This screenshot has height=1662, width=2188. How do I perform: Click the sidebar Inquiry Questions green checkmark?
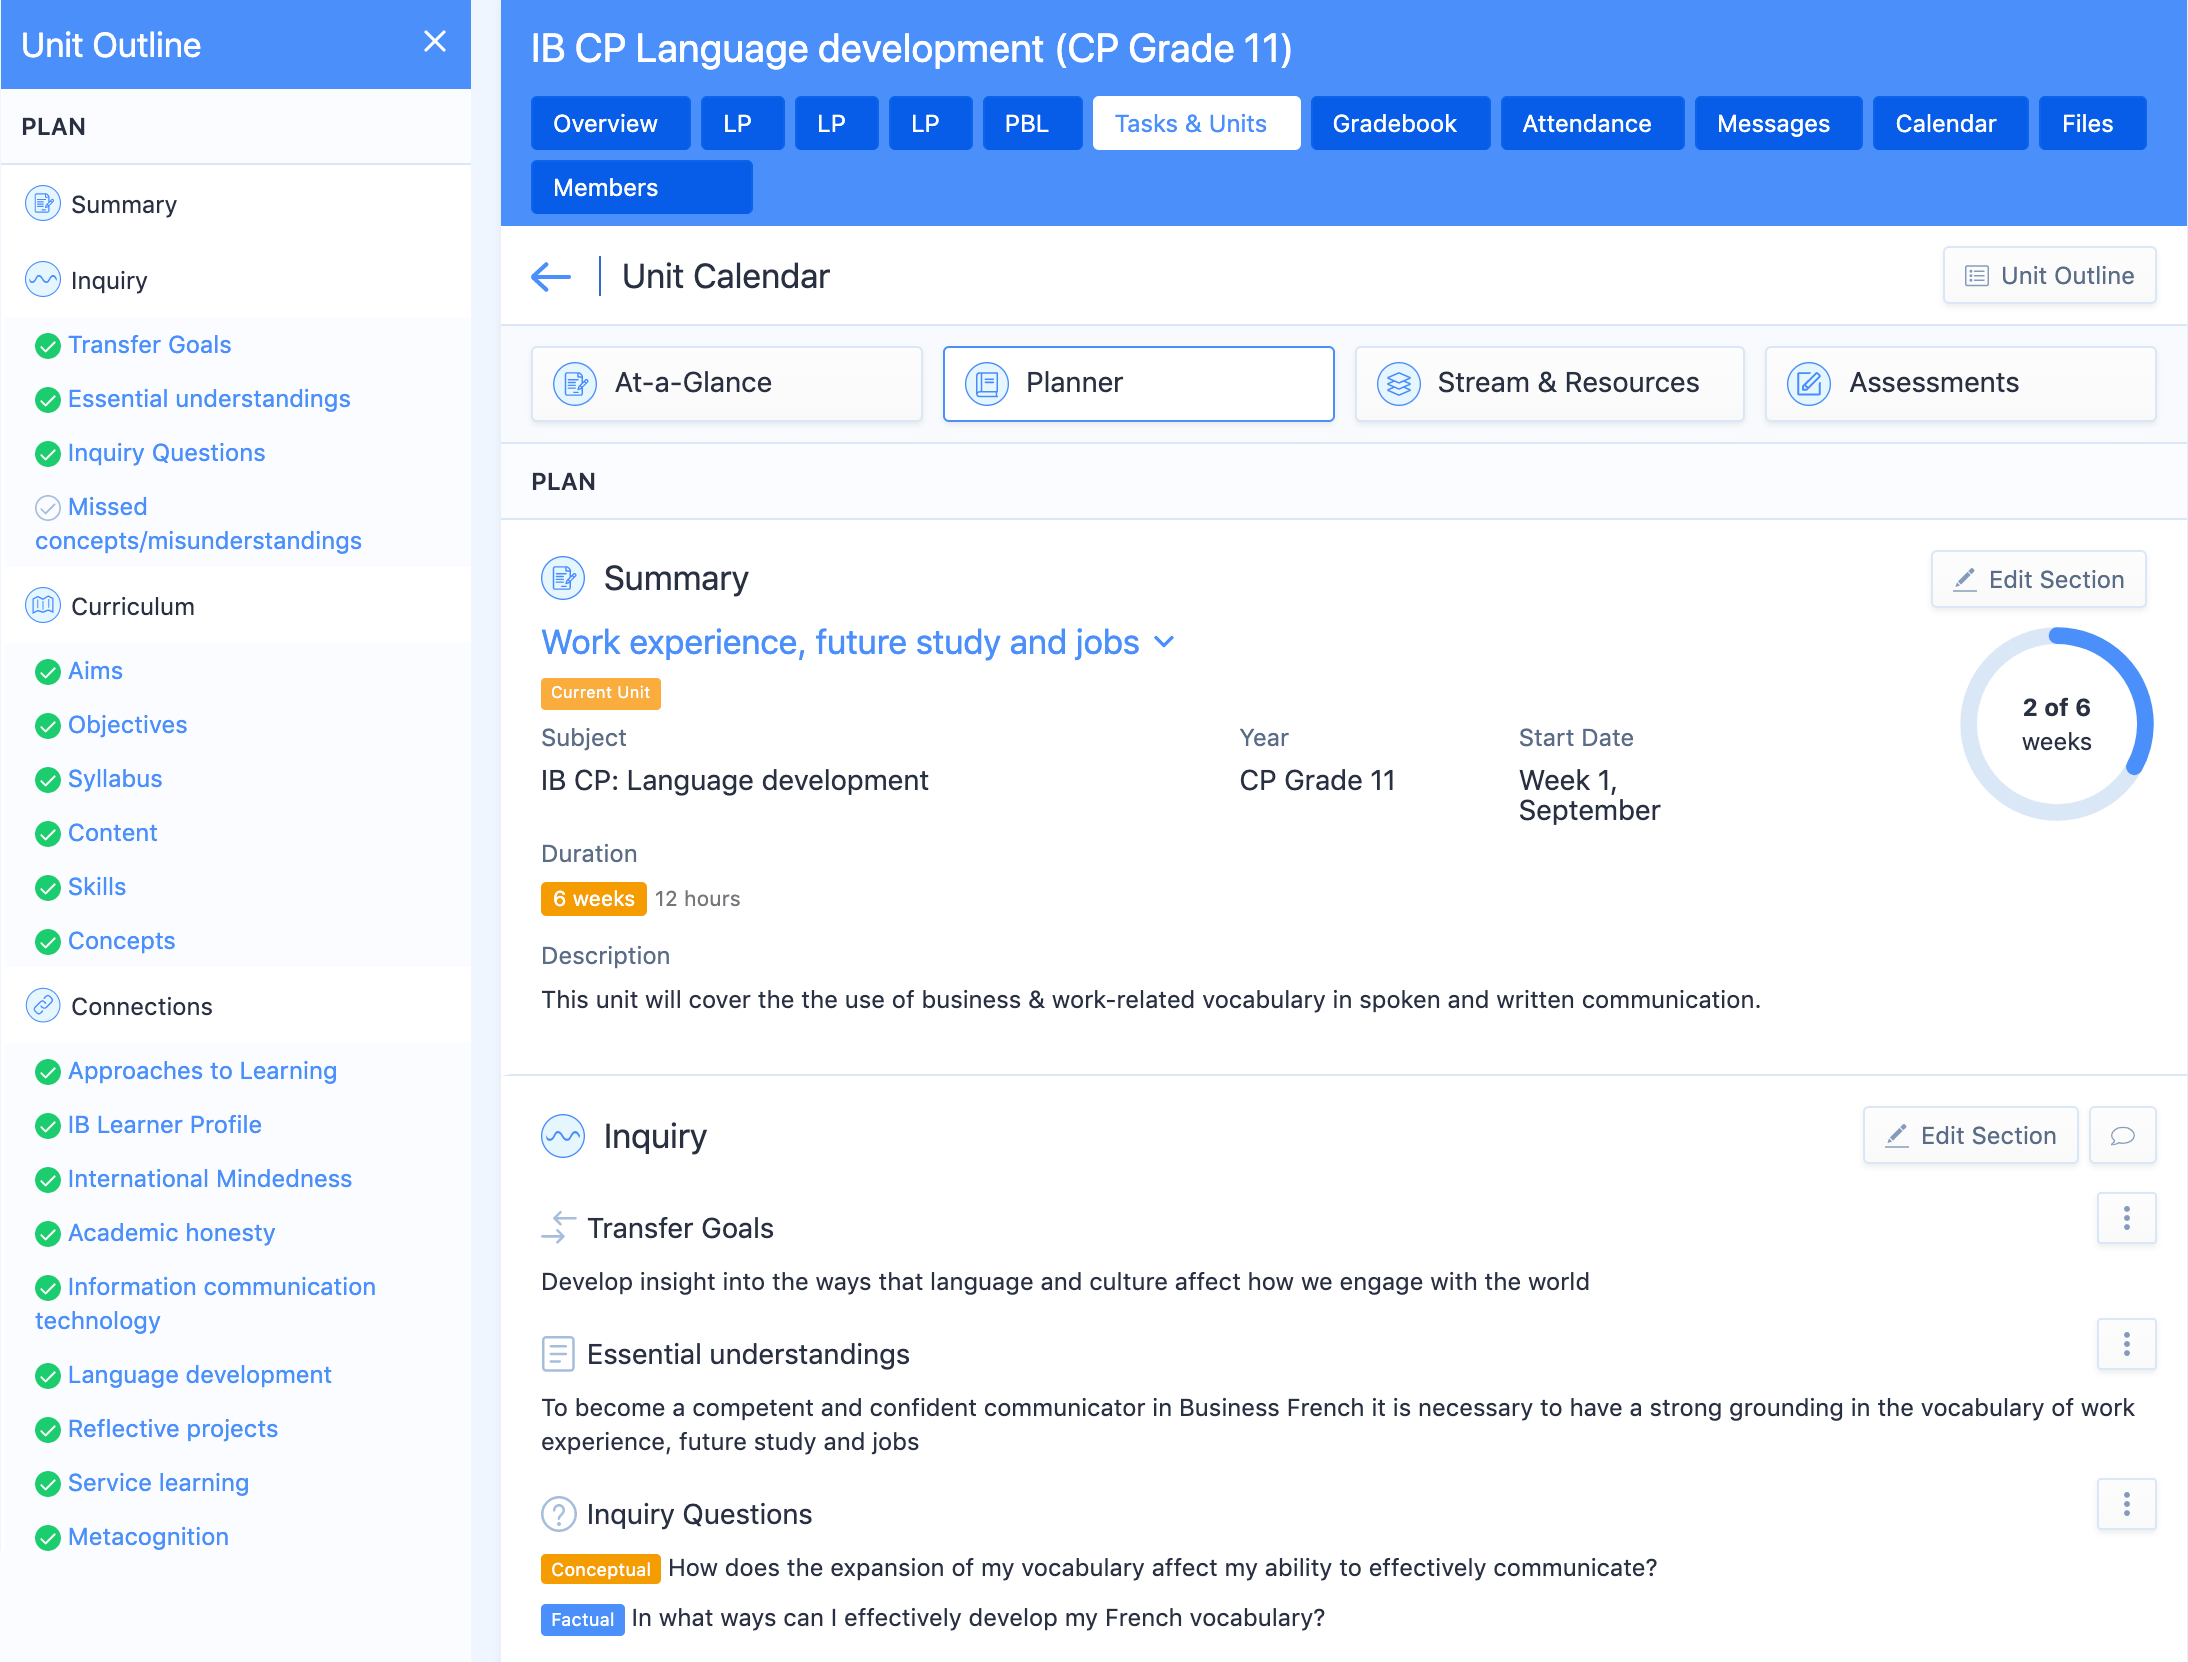(47, 454)
